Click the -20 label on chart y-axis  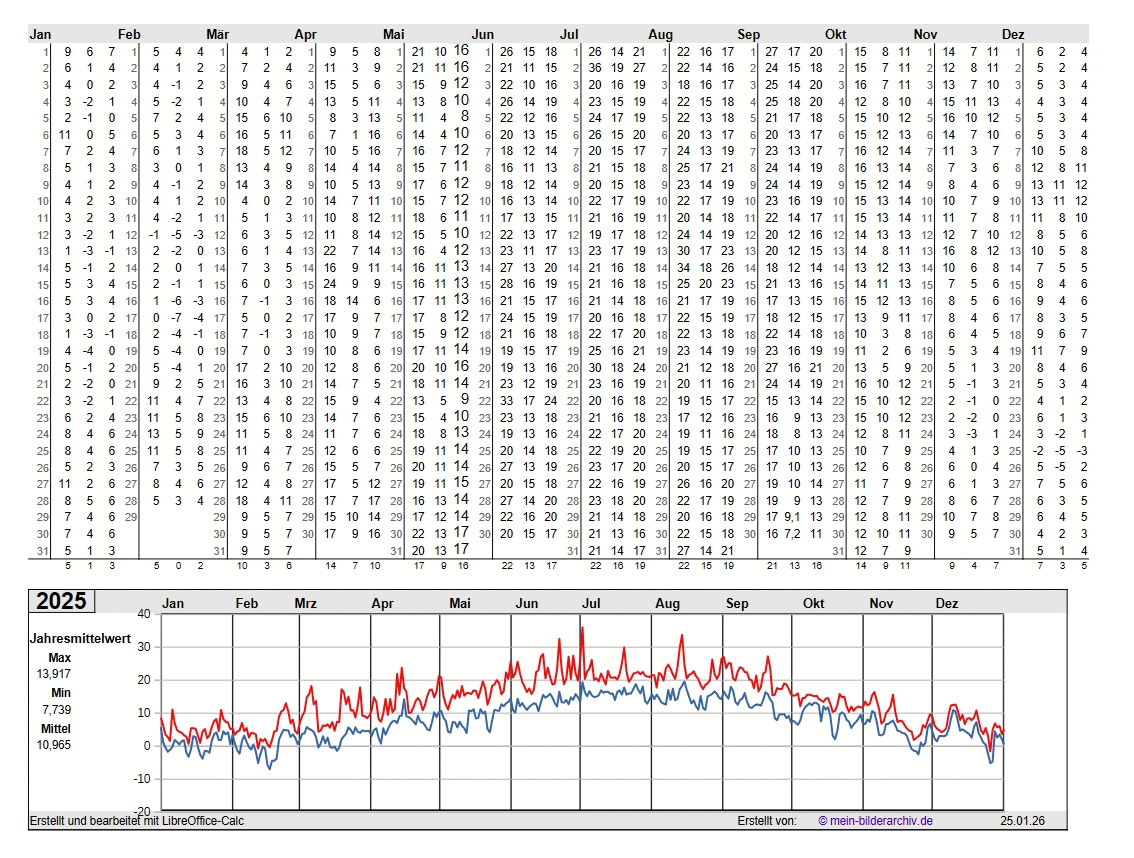(141, 811)
